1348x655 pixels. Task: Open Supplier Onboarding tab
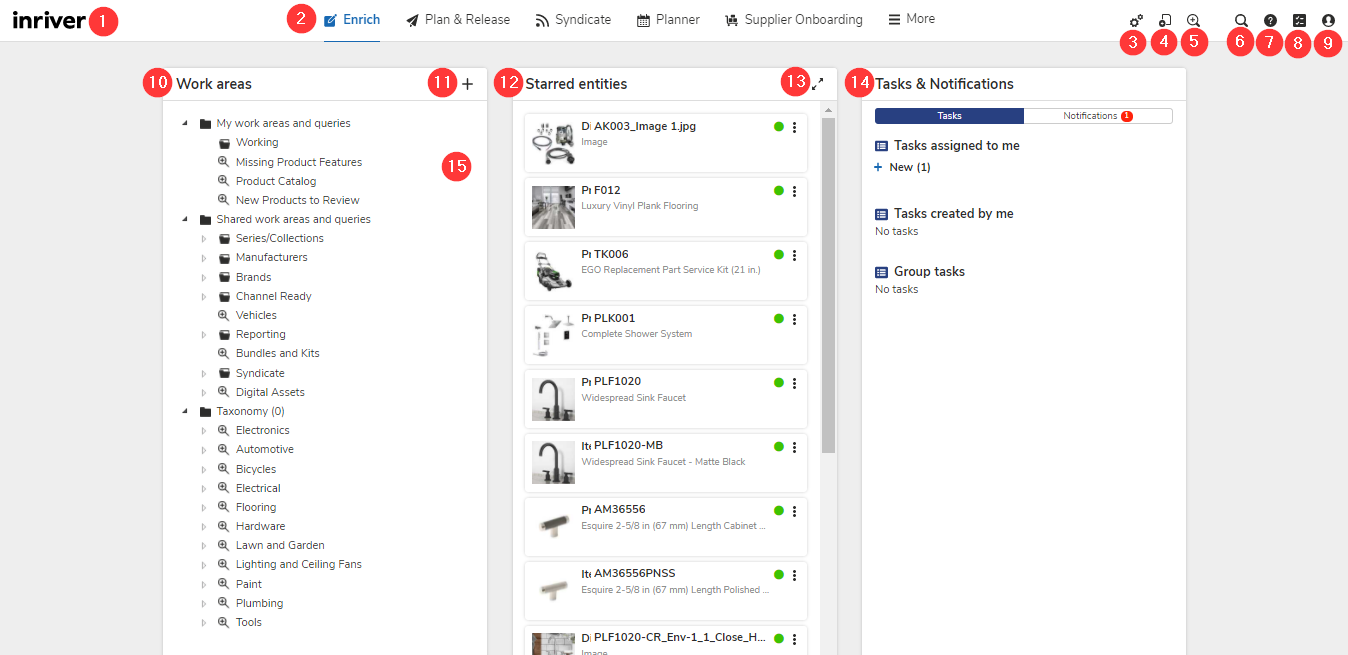[794, 20]
